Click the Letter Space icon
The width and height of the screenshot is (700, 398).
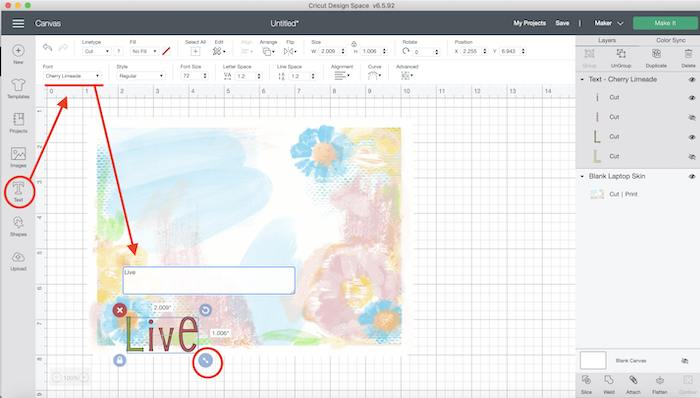227,76
